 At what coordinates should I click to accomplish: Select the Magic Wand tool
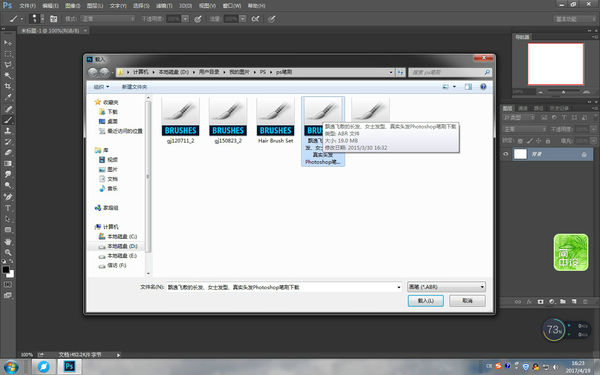8,75
